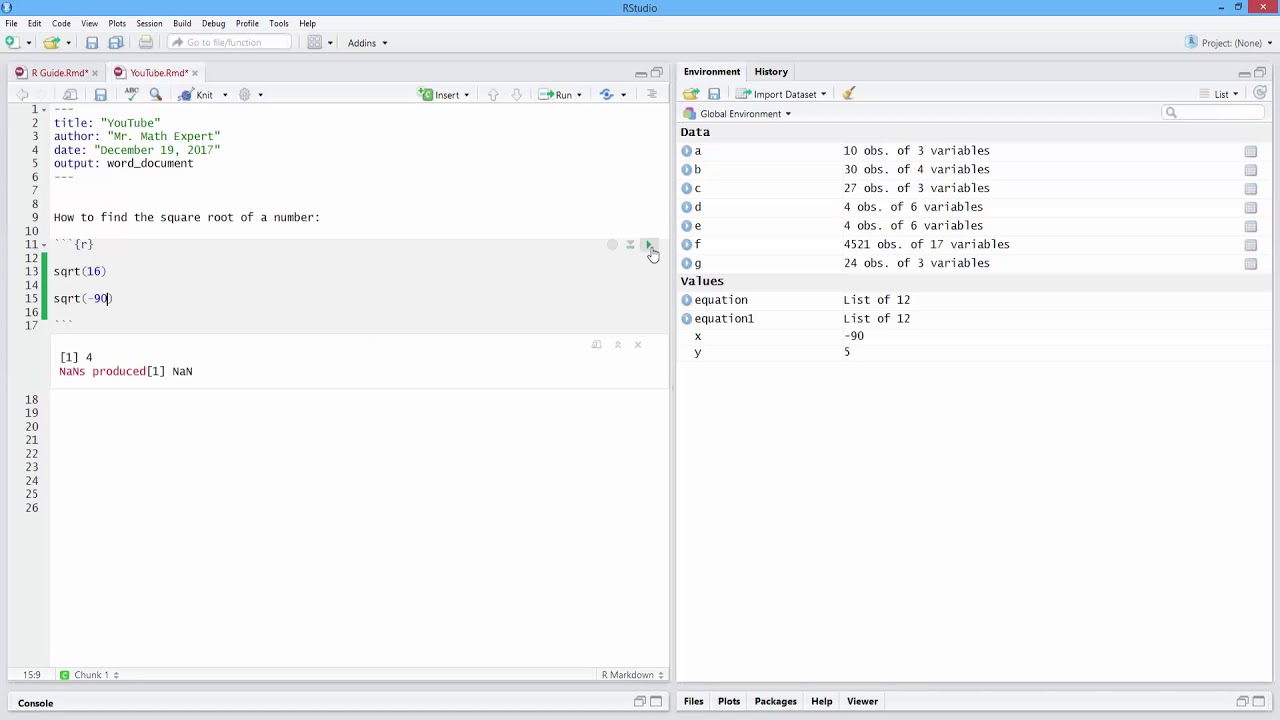Click value -90 of variable x
Image resolution: width=1280 pixels, height=720 pixels.
[x=853, y=336]
